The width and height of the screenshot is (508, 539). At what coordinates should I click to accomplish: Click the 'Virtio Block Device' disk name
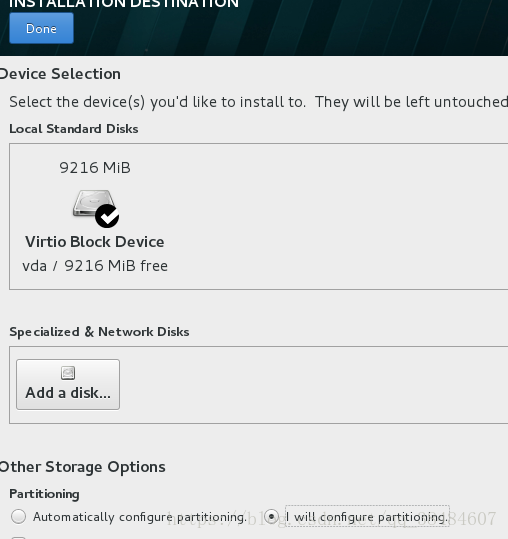pyautogui.click(x=95, y=242)
